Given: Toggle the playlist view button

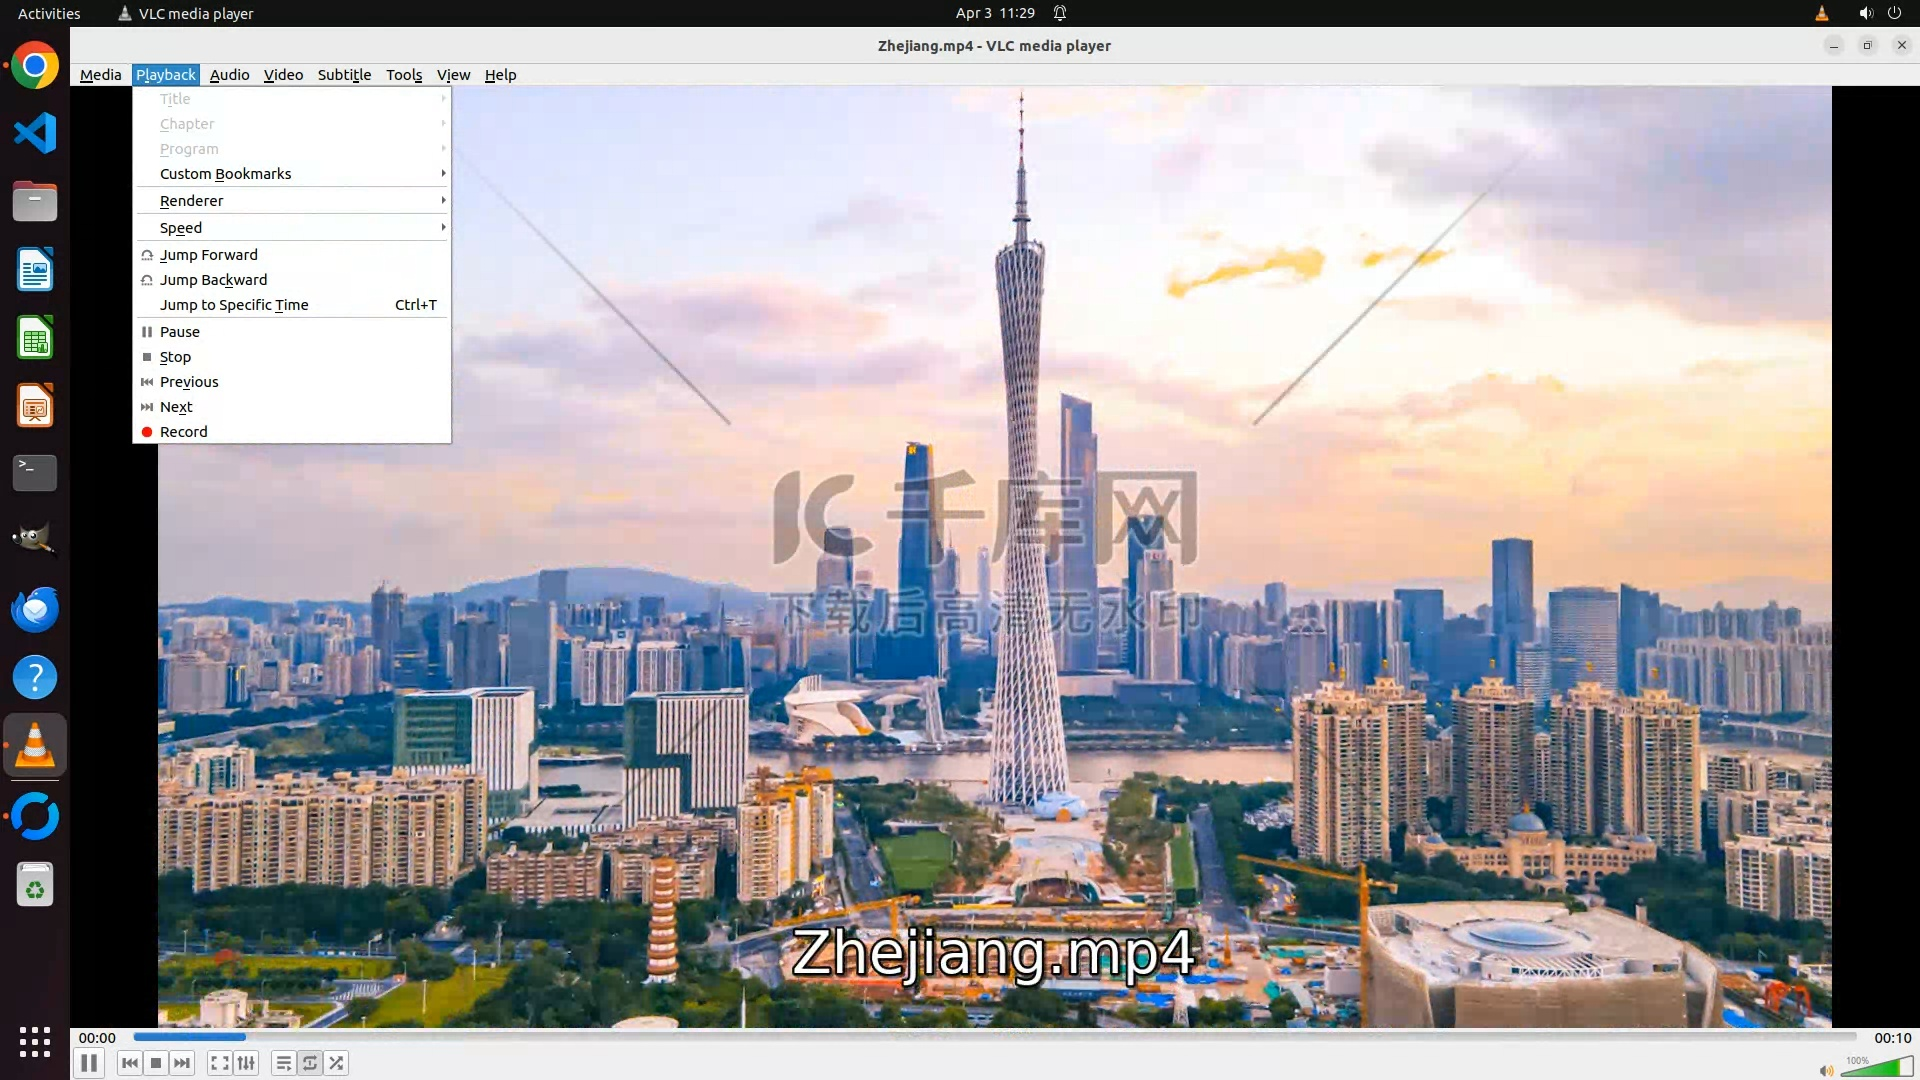Looking at the screenshot, I should click(284, 1063).
